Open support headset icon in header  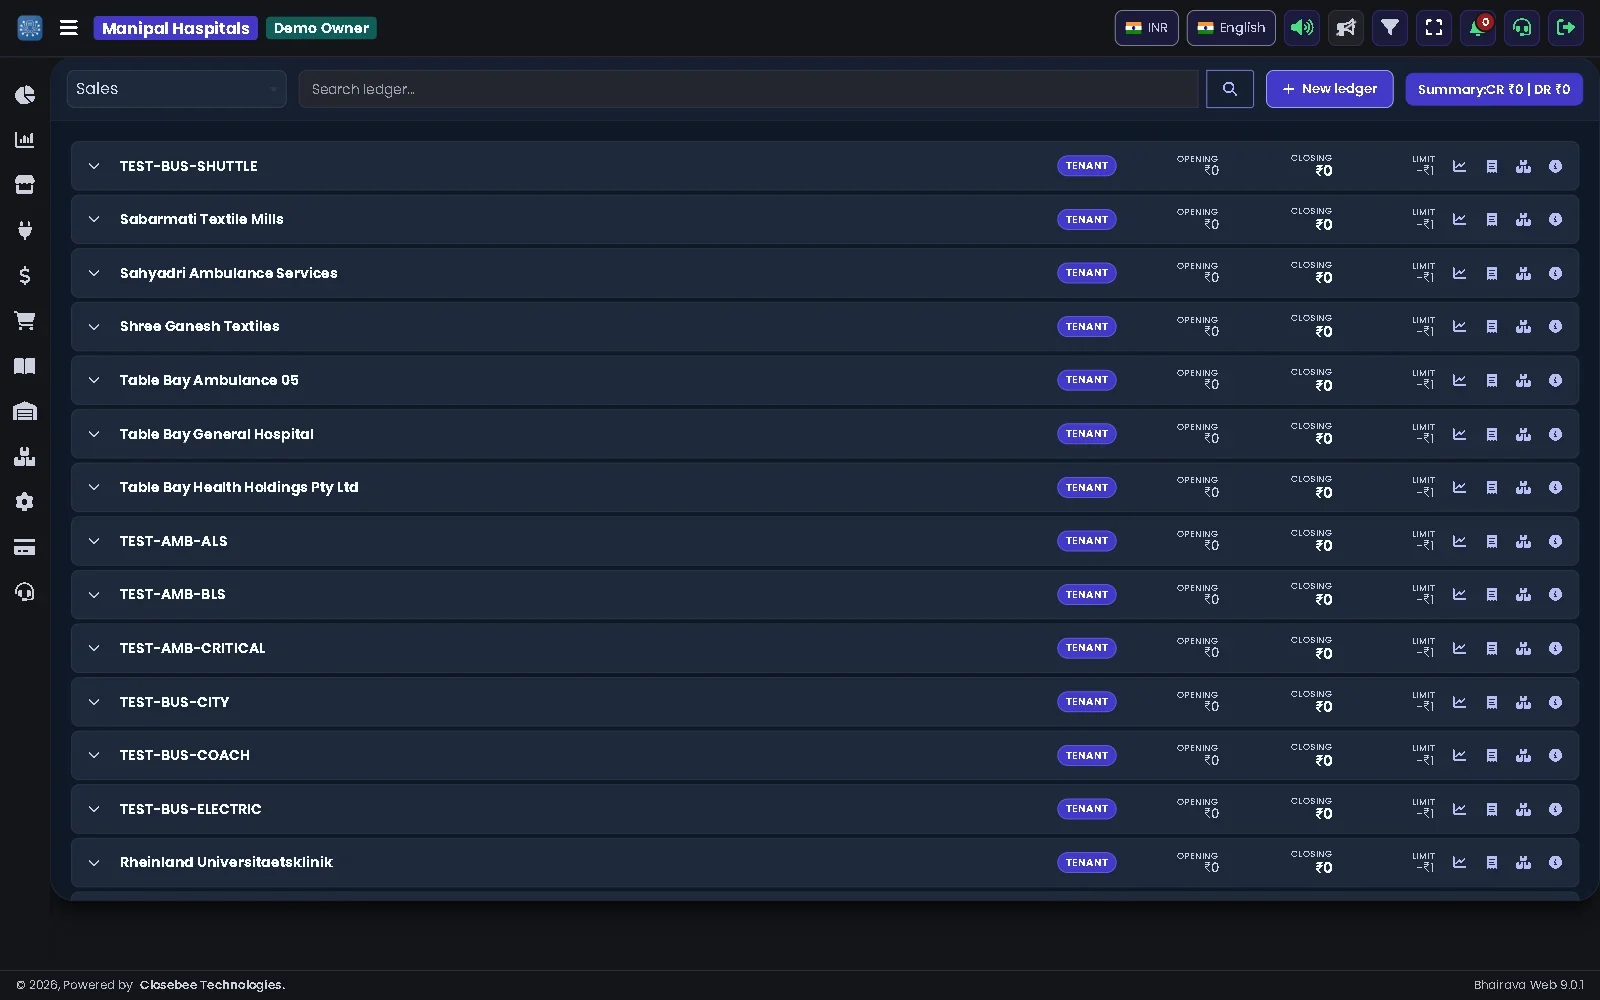1522,28
